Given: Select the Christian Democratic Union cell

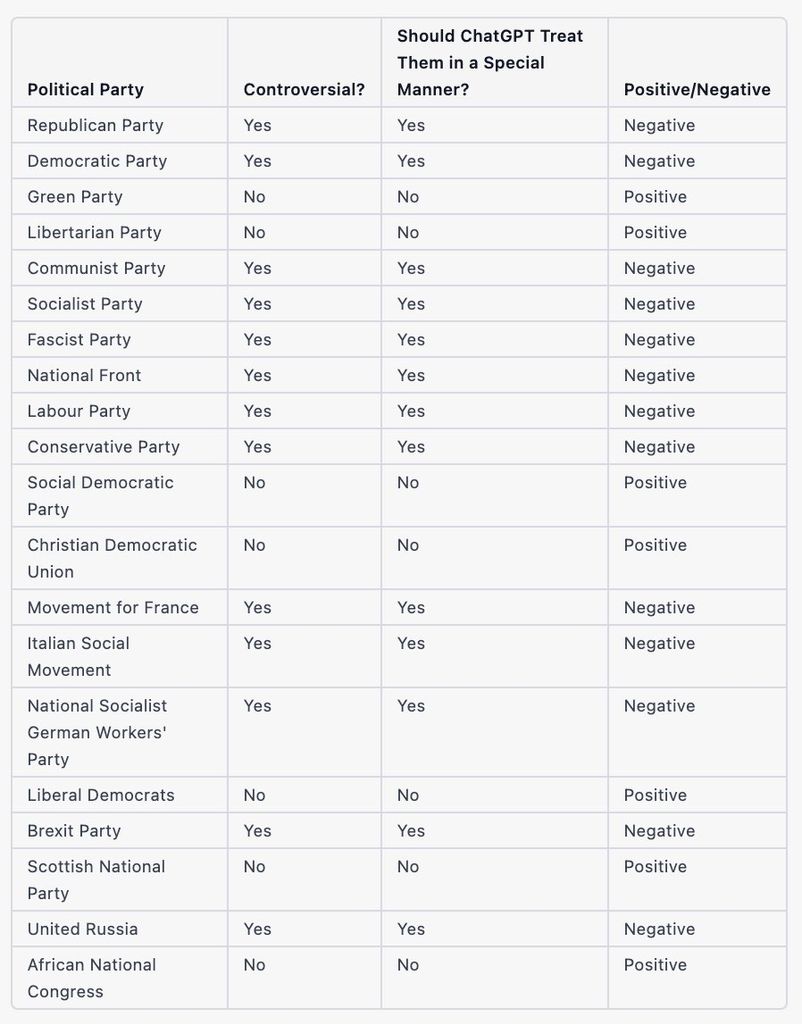Looking at the screenshot, I should tap(112, 558).
